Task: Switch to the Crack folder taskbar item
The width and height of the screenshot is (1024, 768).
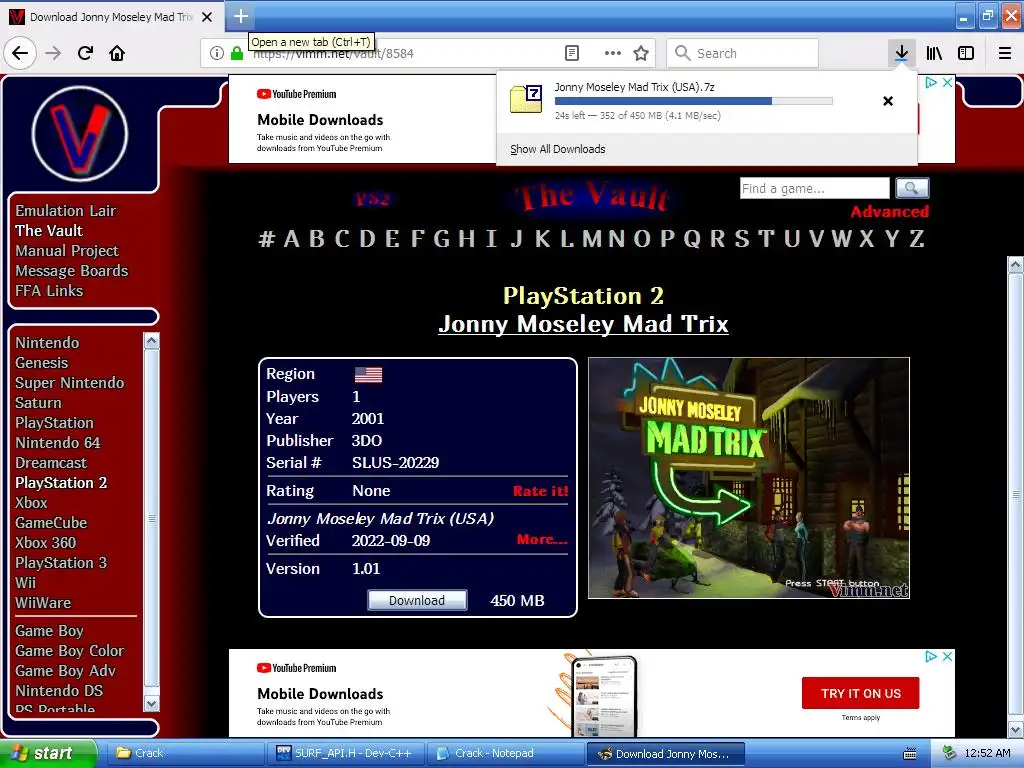Action: tap(184, 753)
